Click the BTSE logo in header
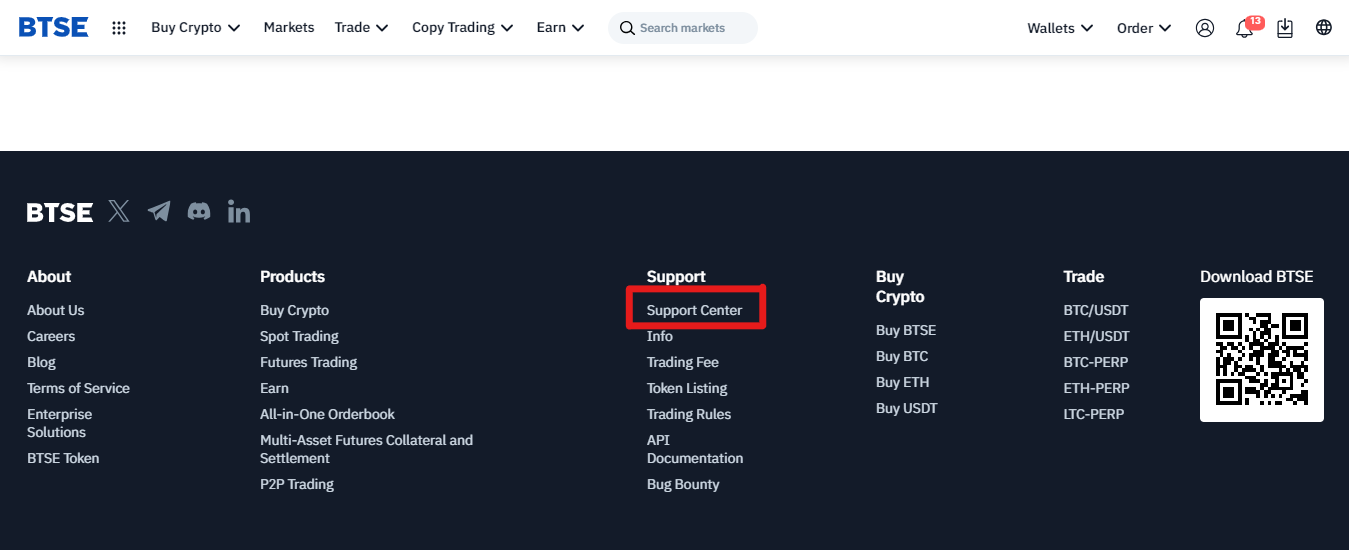1349x550 pixels. point(54,28)
